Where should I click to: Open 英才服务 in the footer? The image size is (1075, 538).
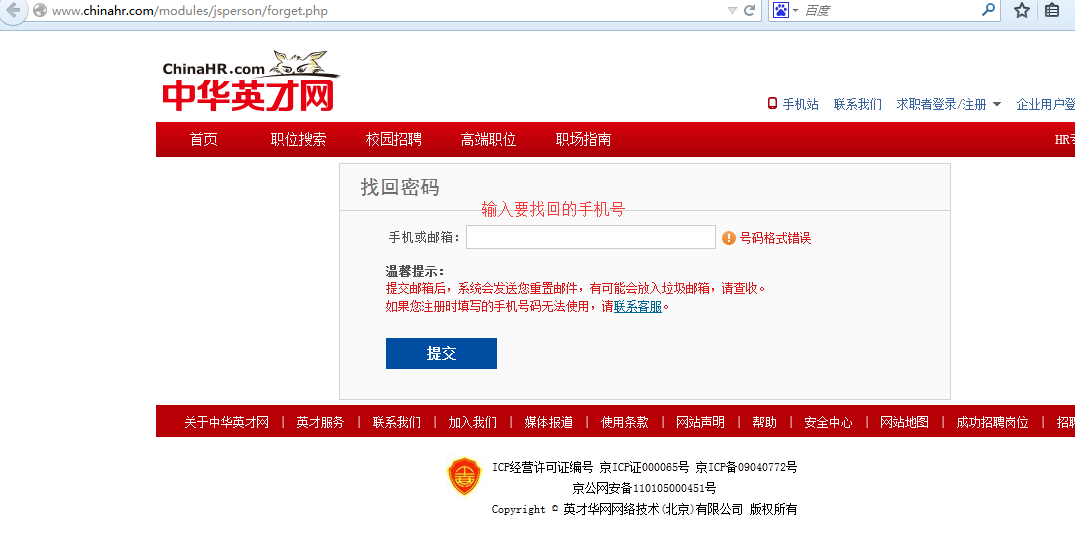tap(320, 422)
